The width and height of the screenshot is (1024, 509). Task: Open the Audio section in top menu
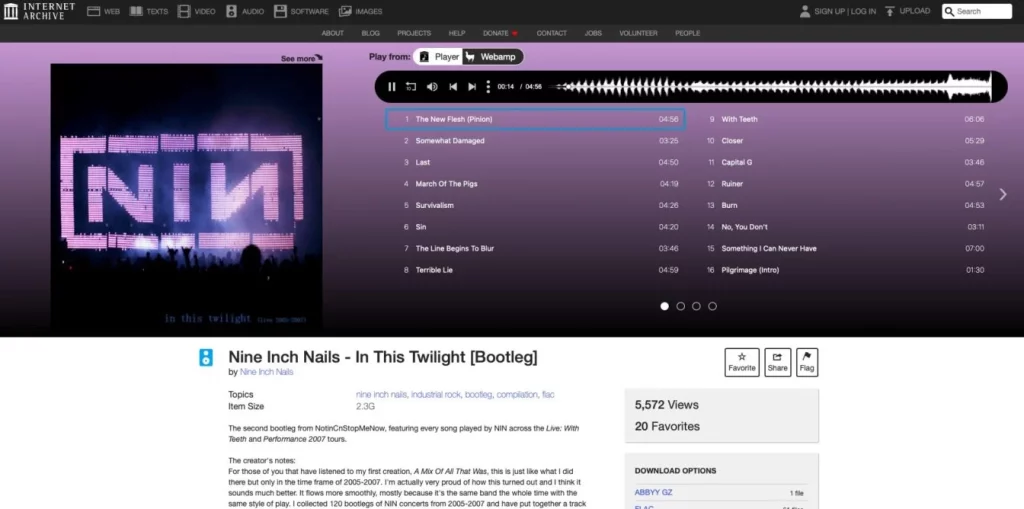245,11
